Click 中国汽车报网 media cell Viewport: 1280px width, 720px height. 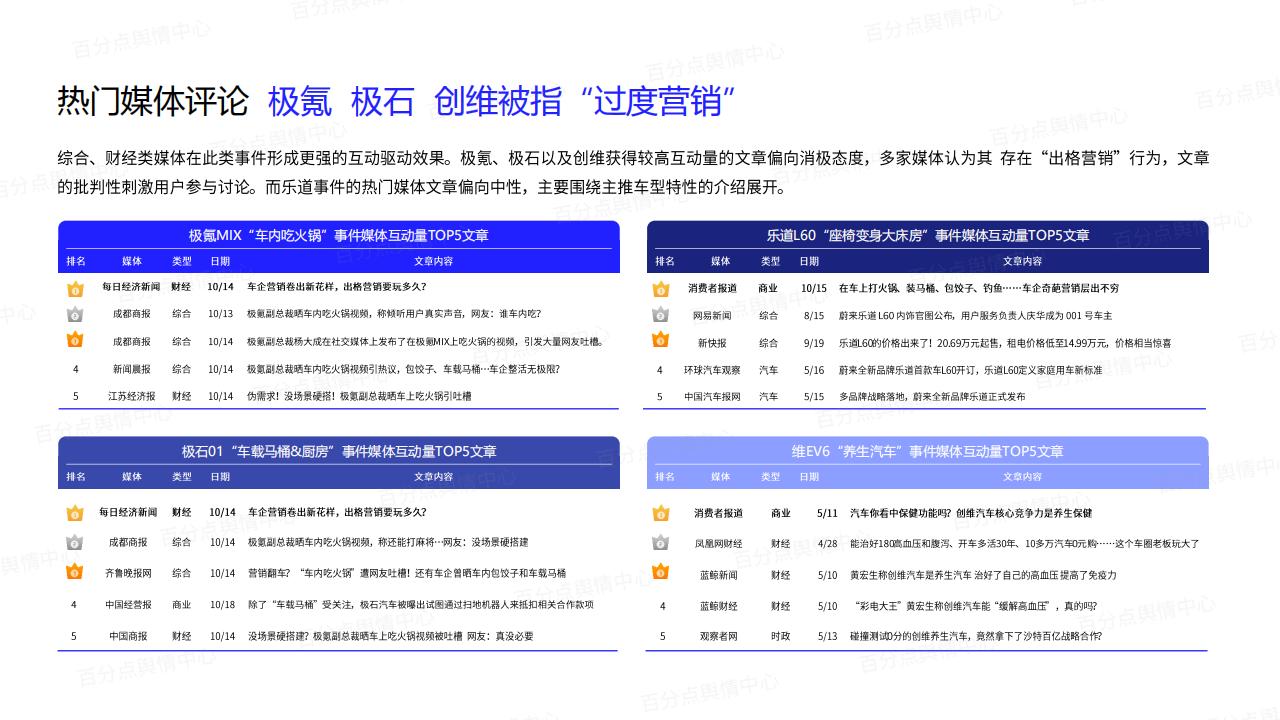coord(712,397)
